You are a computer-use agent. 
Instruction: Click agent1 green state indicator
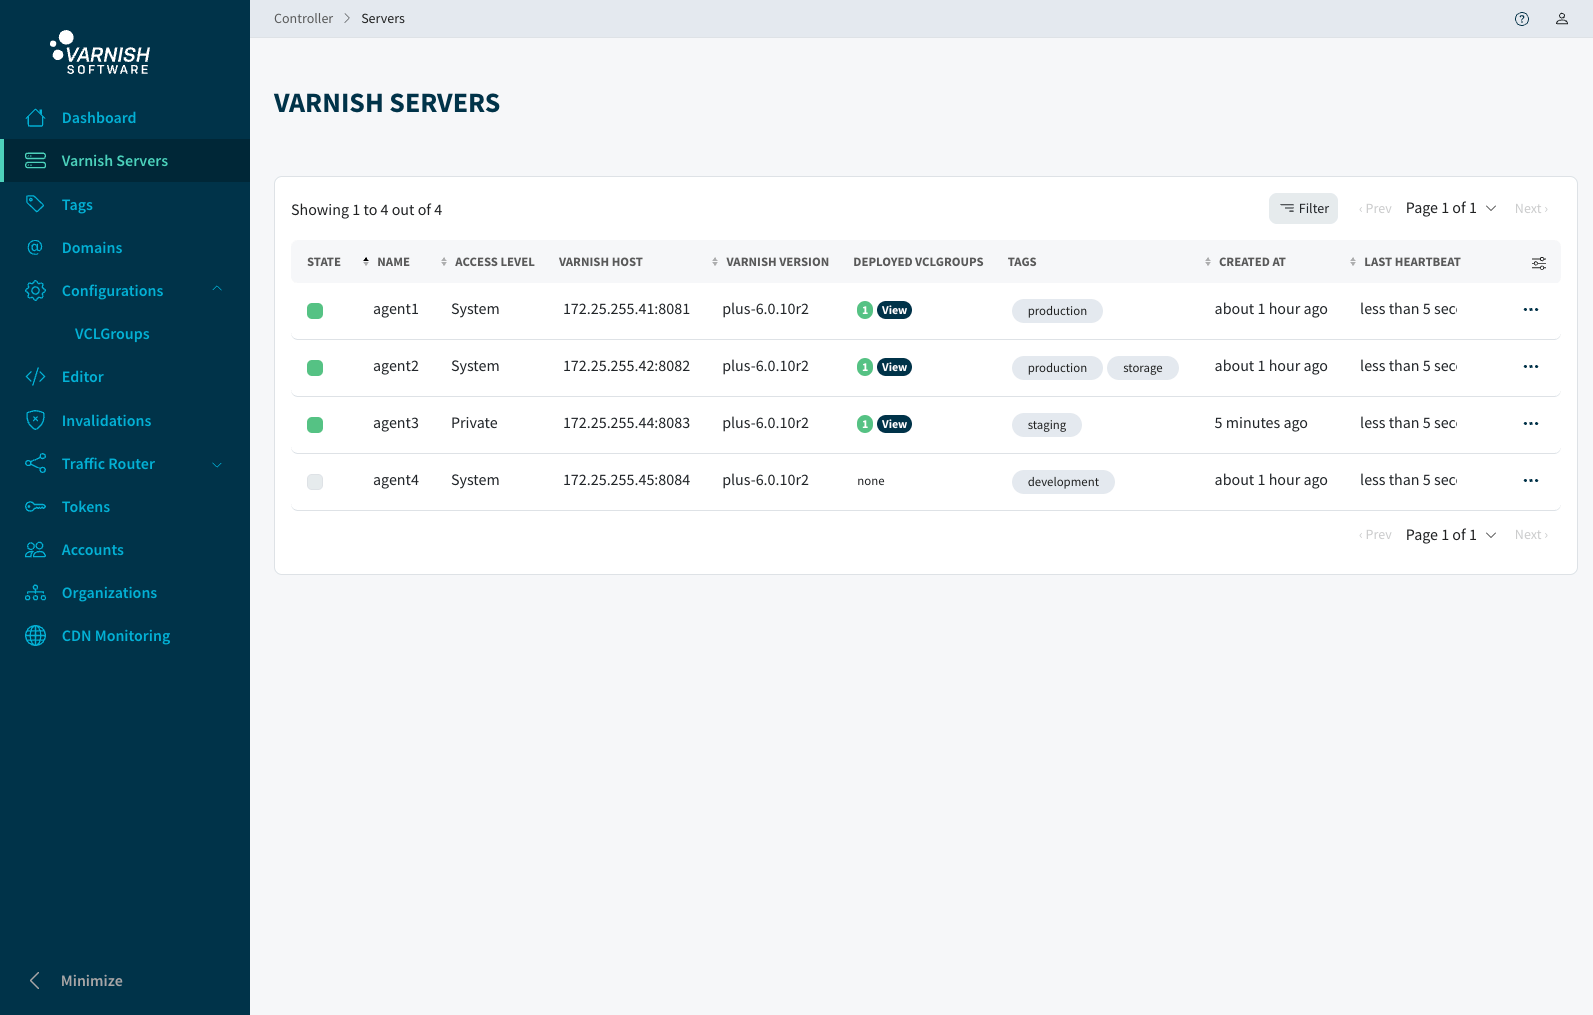pyautogui.click(x=315, y=311)
